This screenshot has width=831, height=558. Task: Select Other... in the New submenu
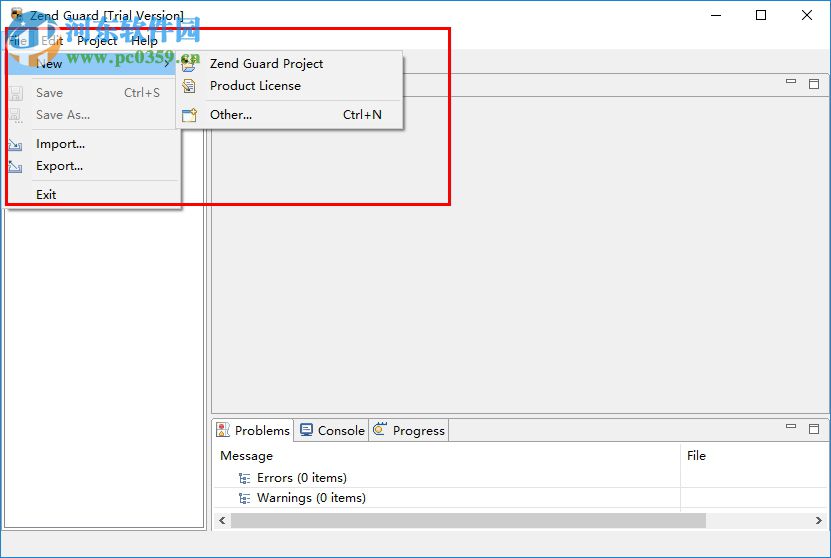coord(289,114)
